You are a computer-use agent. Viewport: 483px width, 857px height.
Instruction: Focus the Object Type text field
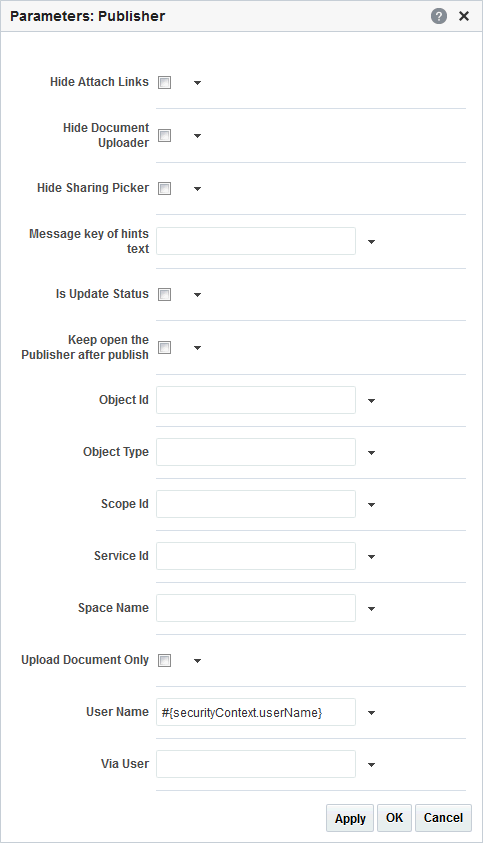point(256,452)
